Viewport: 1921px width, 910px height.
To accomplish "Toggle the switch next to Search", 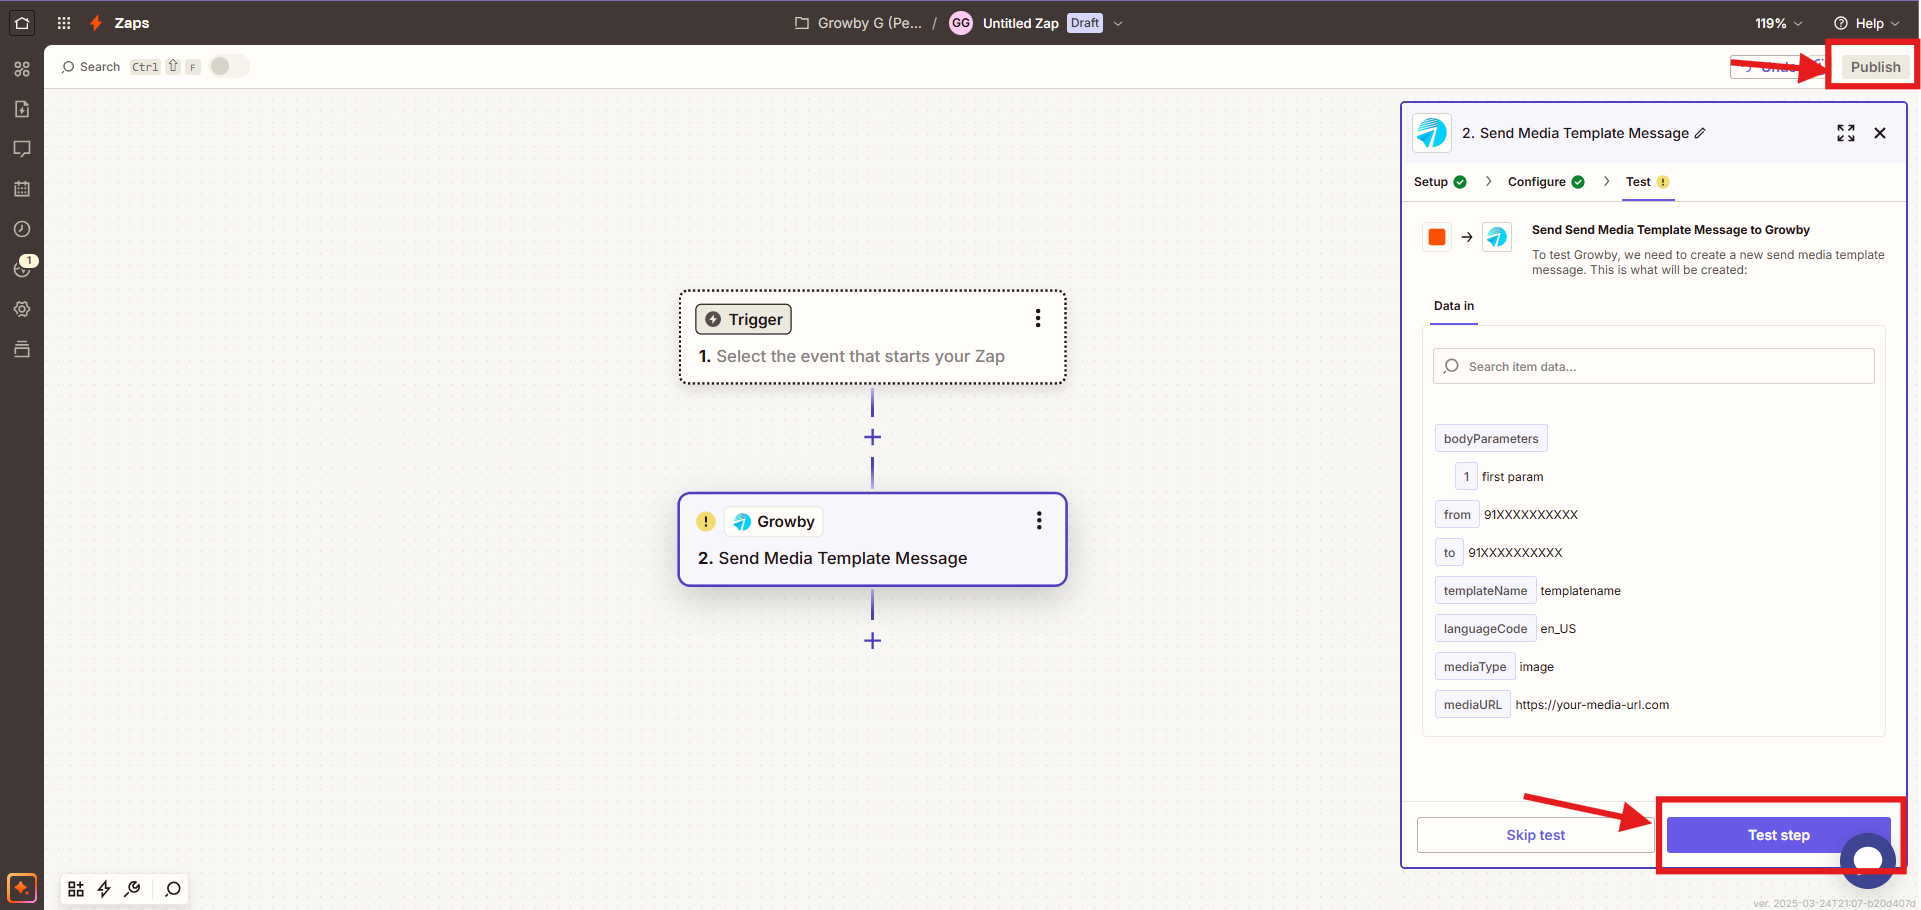I will (229, 66).
